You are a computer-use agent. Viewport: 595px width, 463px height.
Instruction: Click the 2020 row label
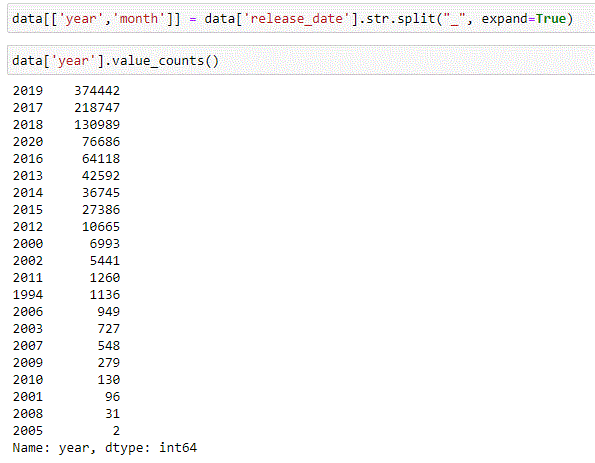pyautogui.click(x=28, y=142)
